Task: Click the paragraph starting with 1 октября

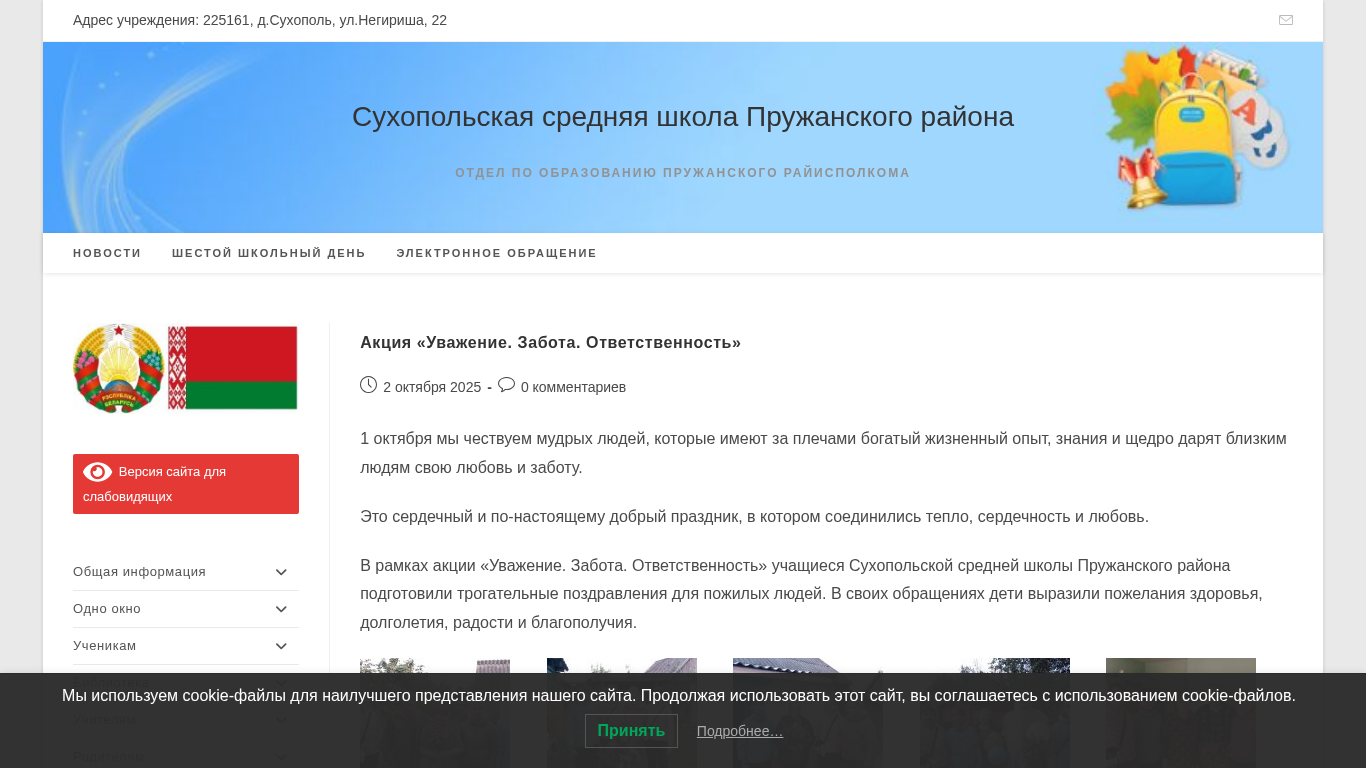Action: pyautogui.click(x=823, y=453)
